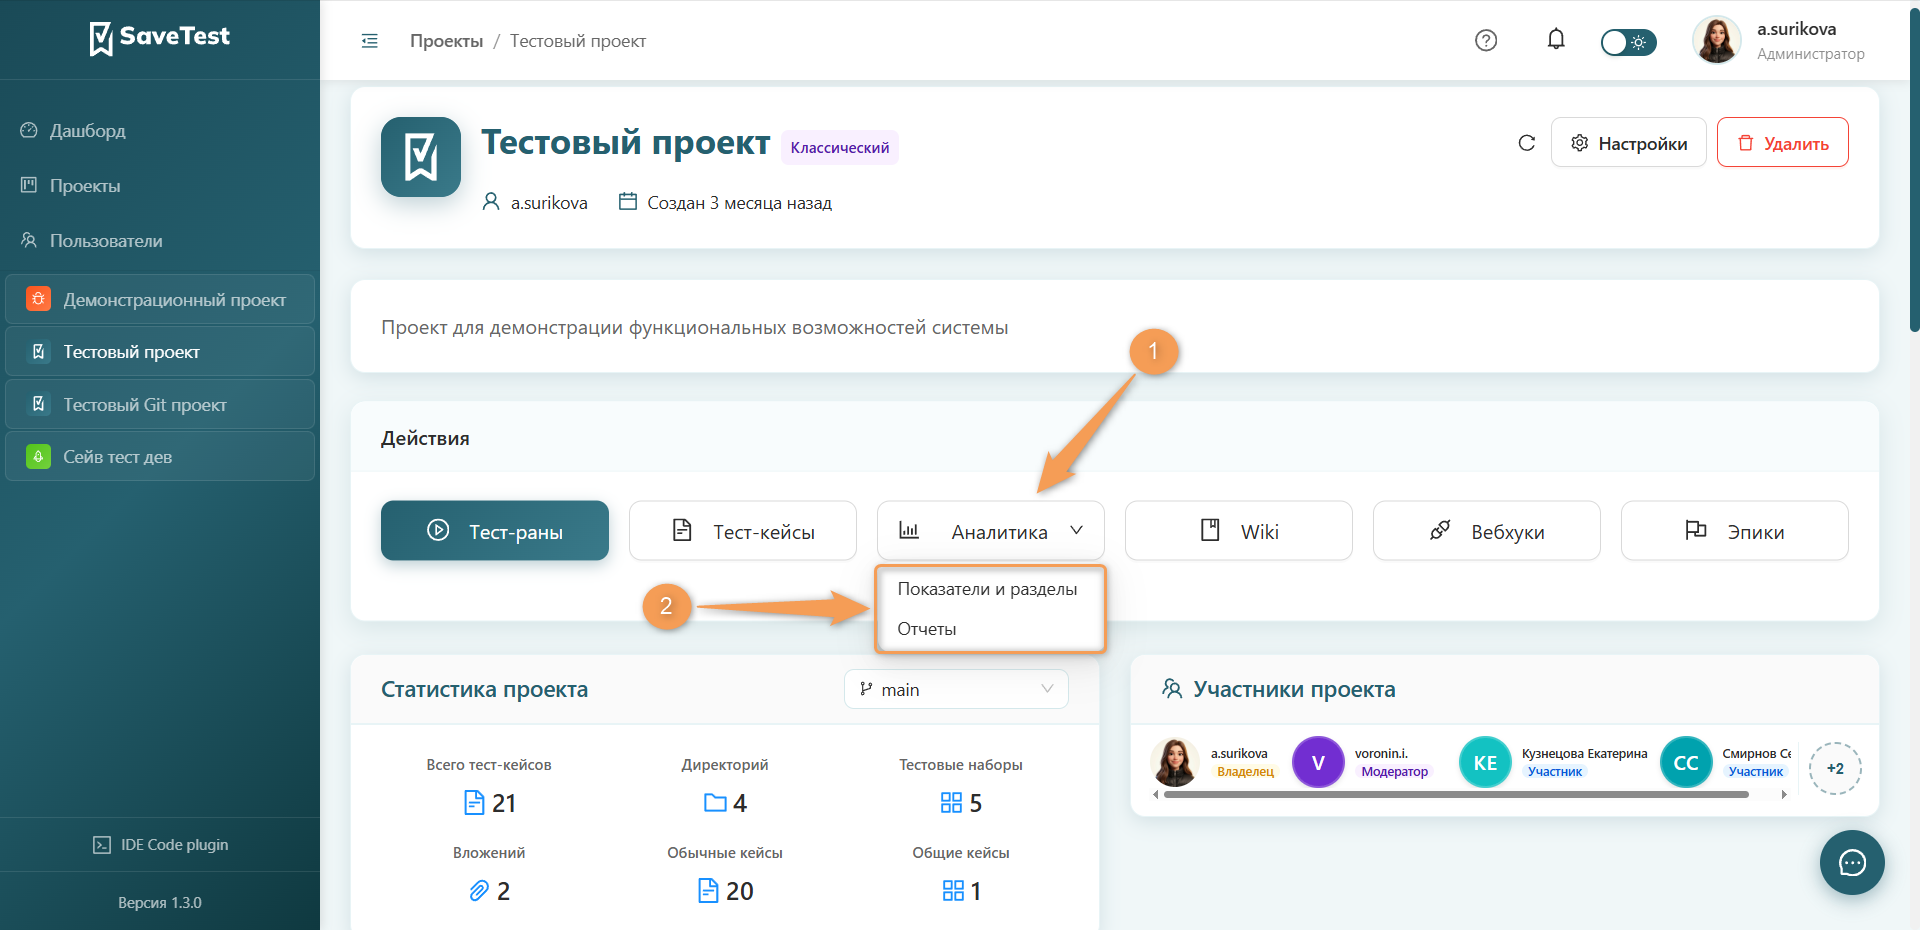Open project Настройки
The width and height of the screenshot is (1920, 930).
tap(1629, 143)
